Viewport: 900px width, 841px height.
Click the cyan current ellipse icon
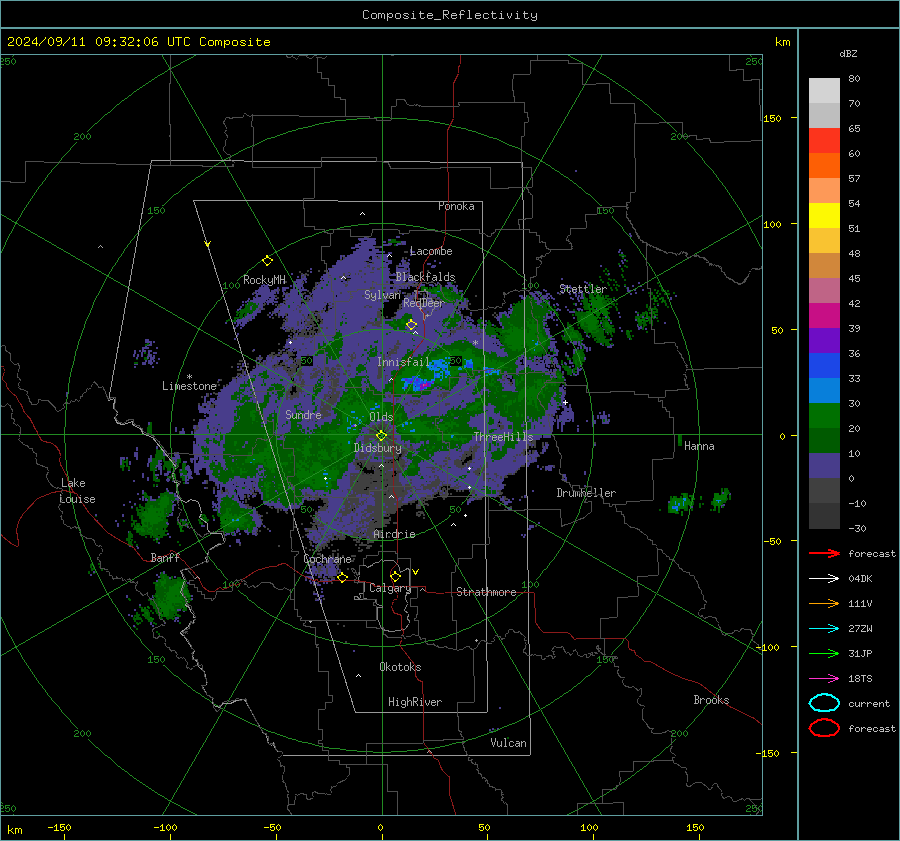[824, 703]
